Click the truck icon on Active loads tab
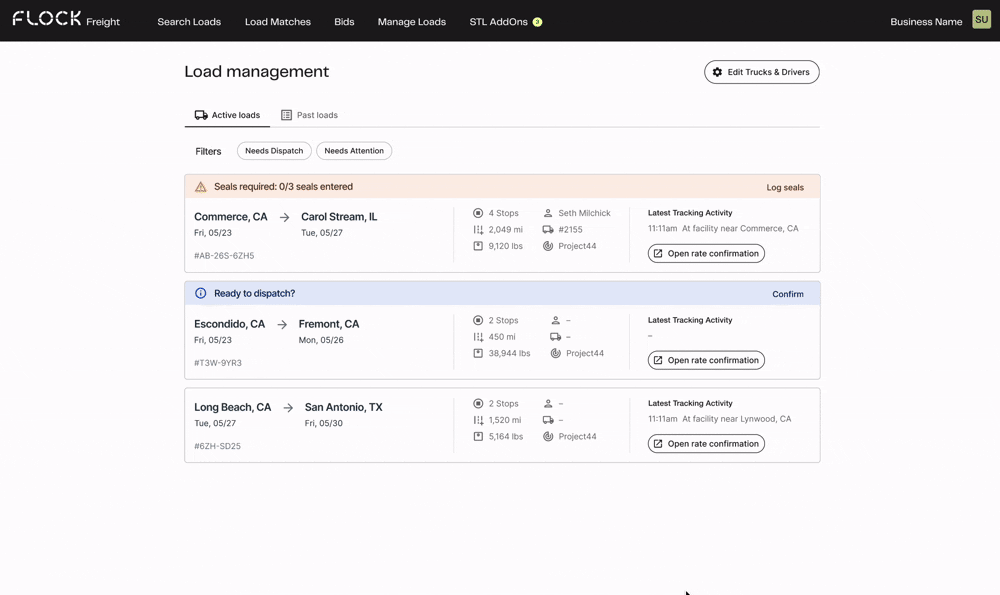 pyautogui.click(x=201, y=115)
